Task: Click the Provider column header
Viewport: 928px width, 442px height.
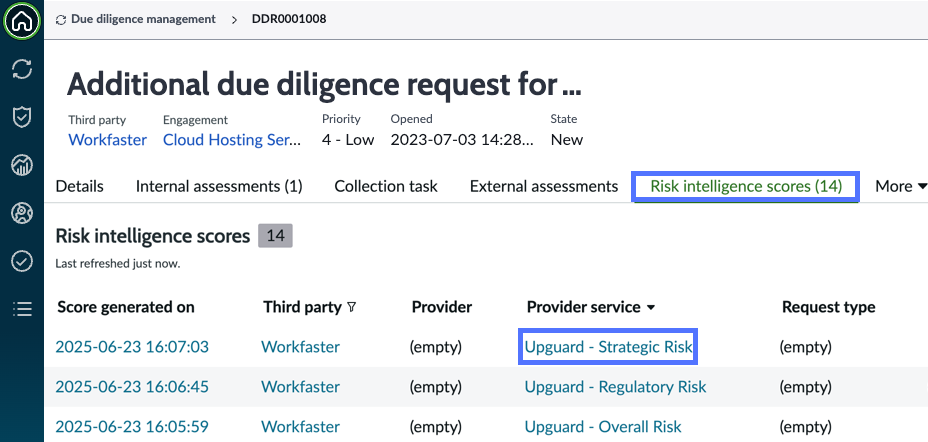Action: [x=442, y=307]
